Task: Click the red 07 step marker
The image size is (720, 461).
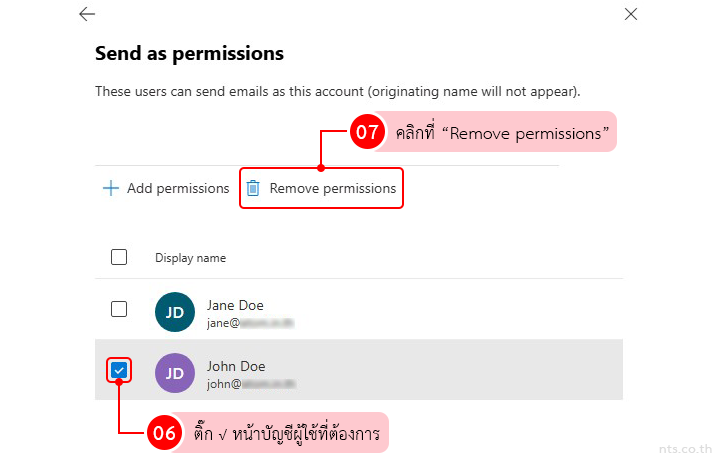Action: click(367, 133)
